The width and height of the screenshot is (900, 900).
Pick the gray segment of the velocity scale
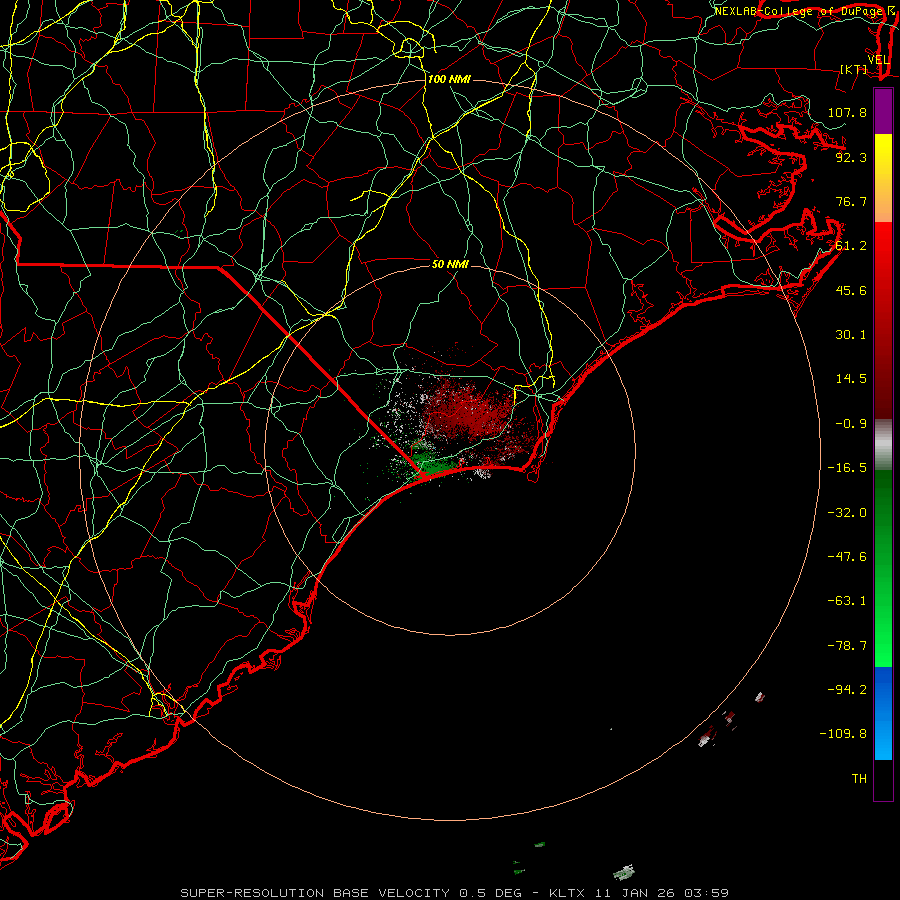coord(883,445)
